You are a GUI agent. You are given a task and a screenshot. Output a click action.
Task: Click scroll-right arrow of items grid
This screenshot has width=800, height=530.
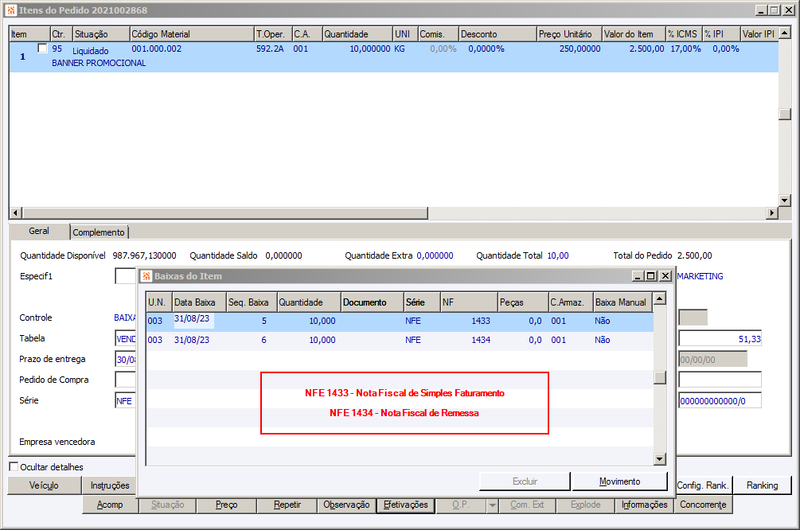[x=772, y=212]
